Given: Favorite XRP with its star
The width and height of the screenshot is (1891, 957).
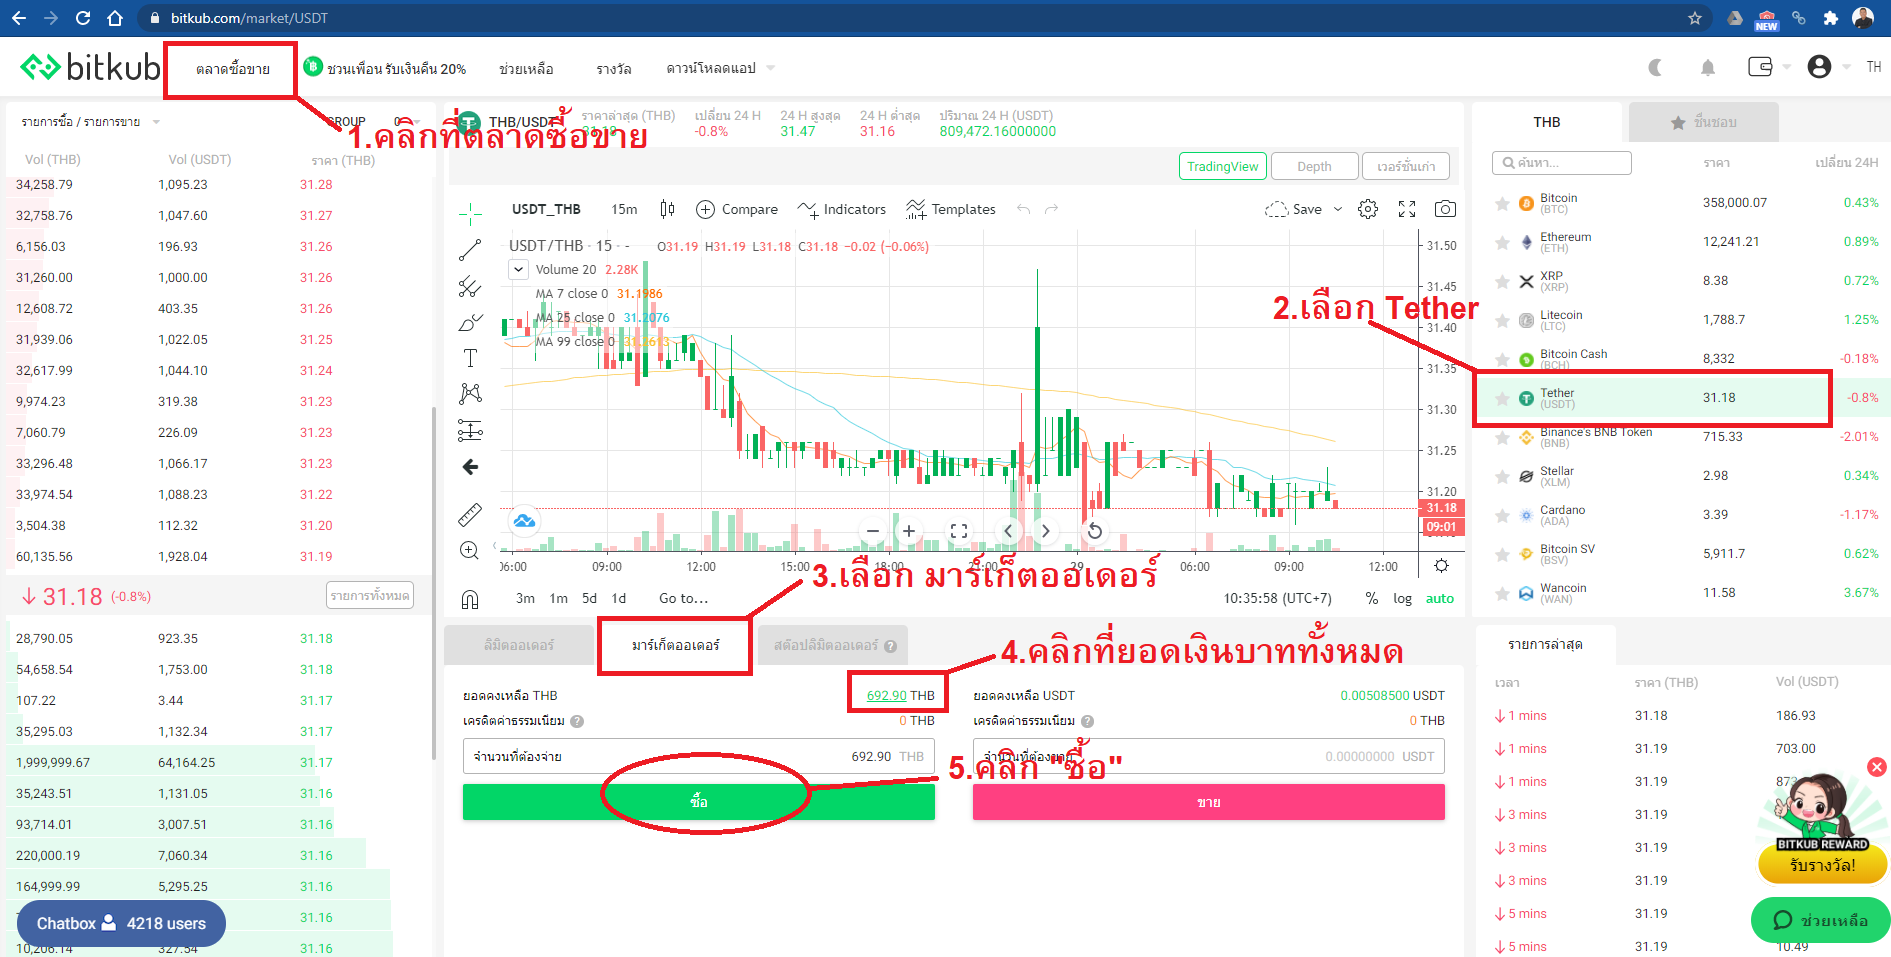Looking at the screenshot, I should pyautogui.click(x=1502, y=281).
